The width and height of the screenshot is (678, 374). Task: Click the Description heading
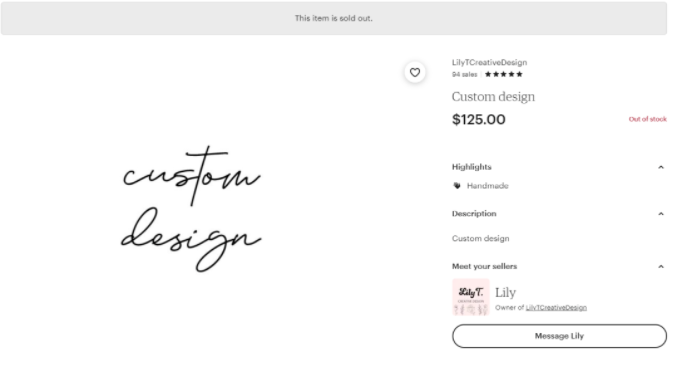[474, 214]
